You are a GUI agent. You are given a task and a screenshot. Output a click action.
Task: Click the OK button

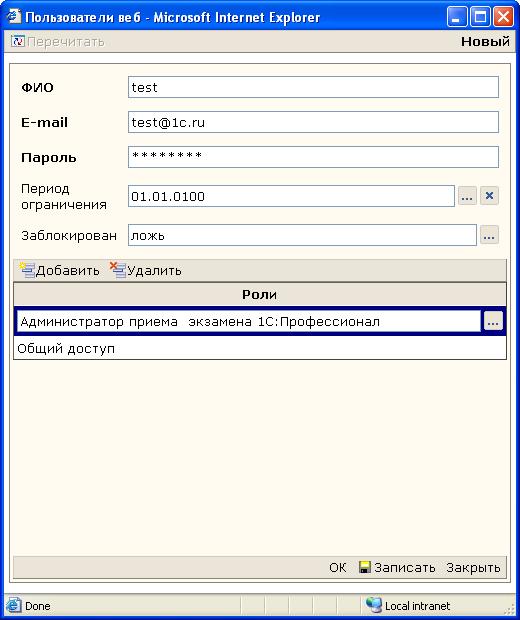[x=337, y=567]
